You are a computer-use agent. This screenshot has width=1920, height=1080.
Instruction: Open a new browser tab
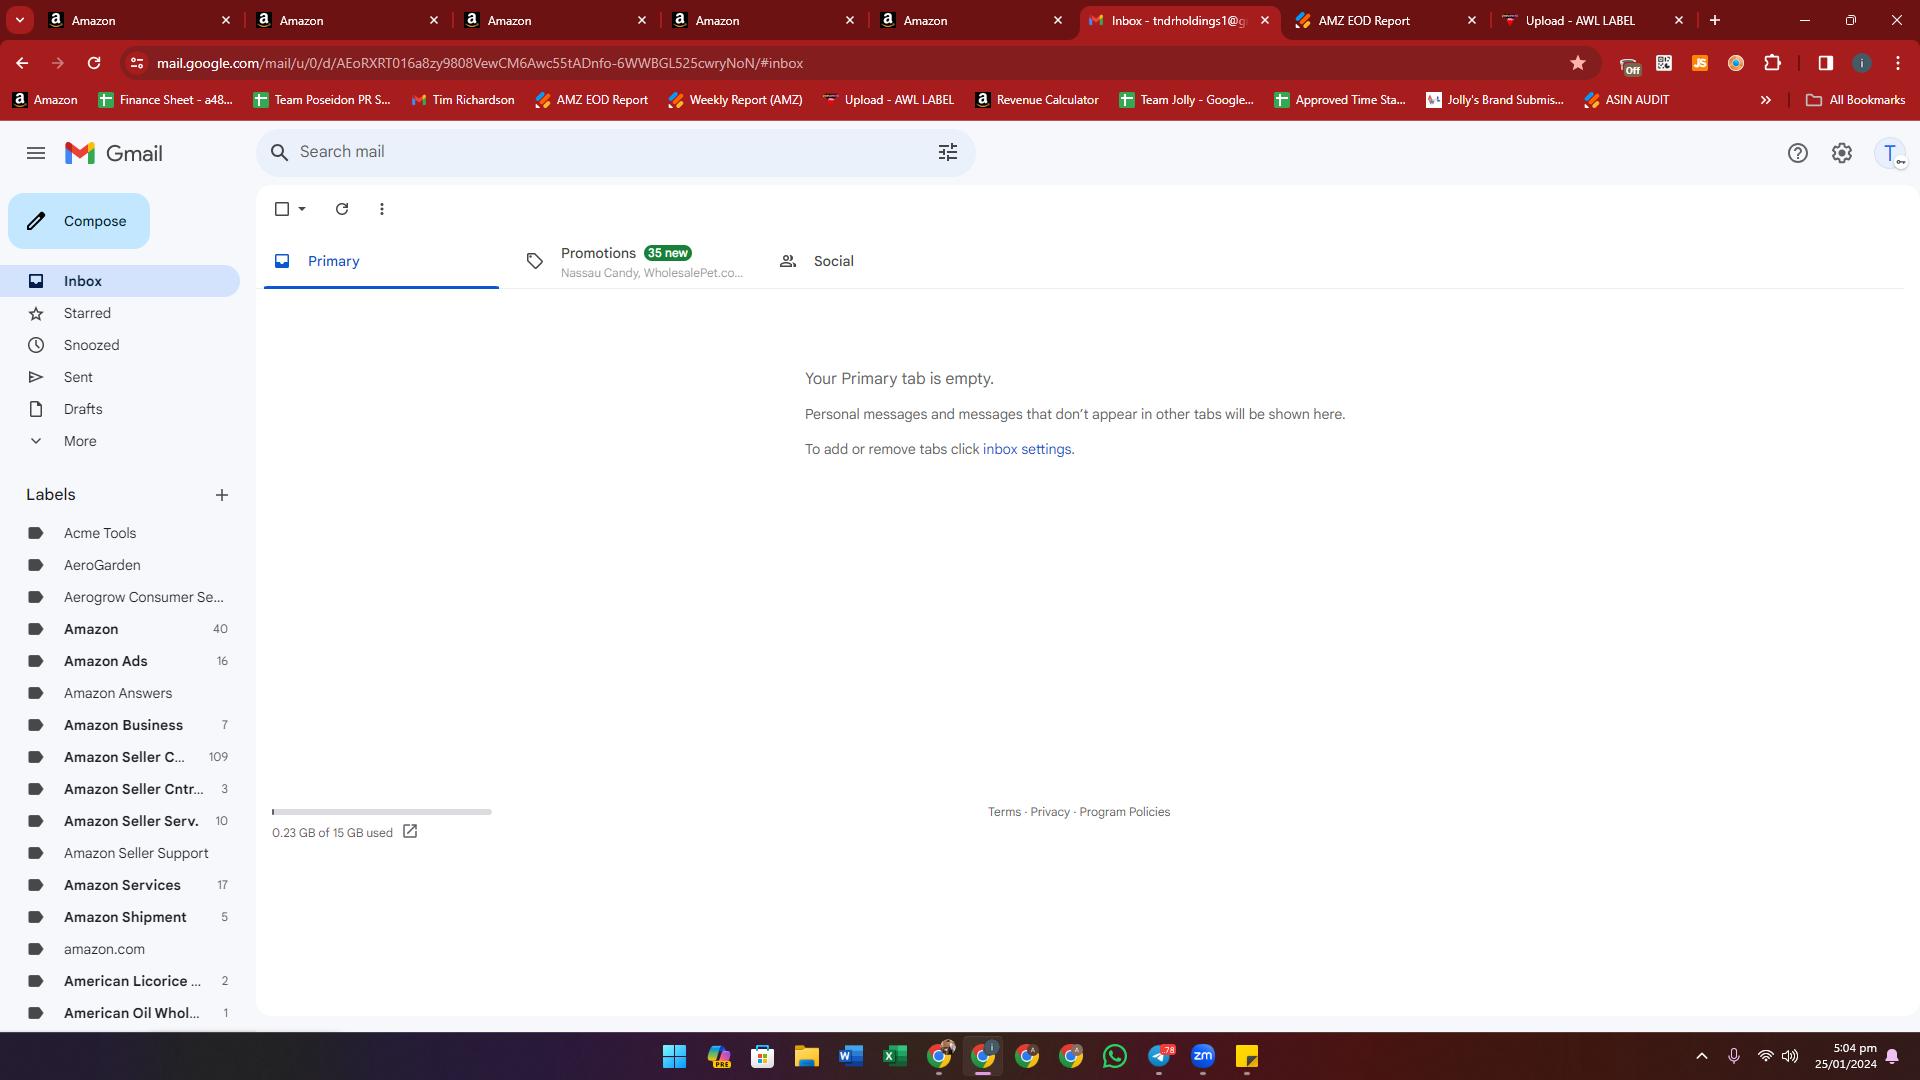pyautogui.click(x=1715, y=20)
